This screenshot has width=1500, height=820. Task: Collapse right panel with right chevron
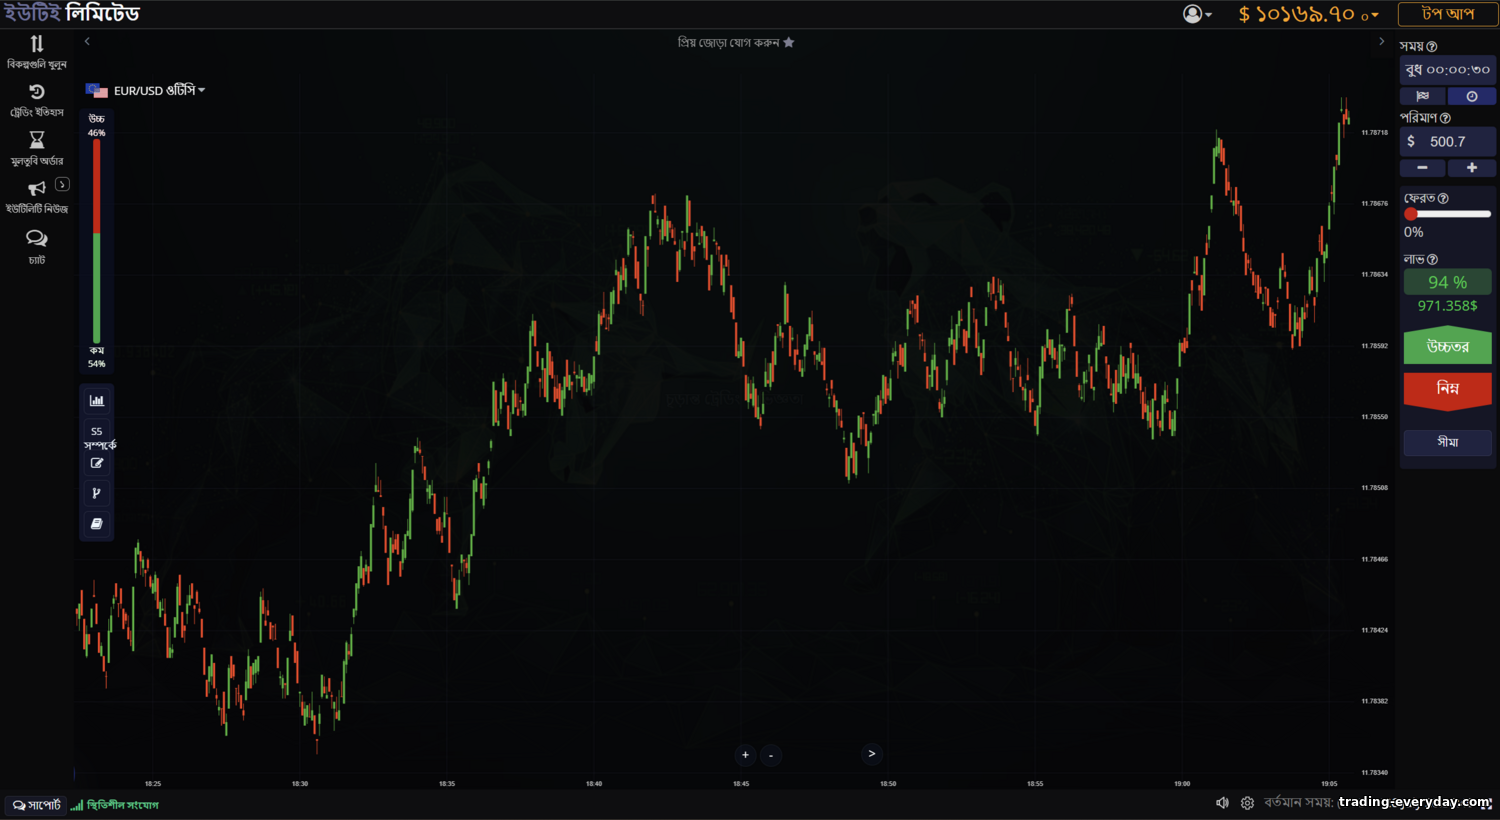(1382, 41)
